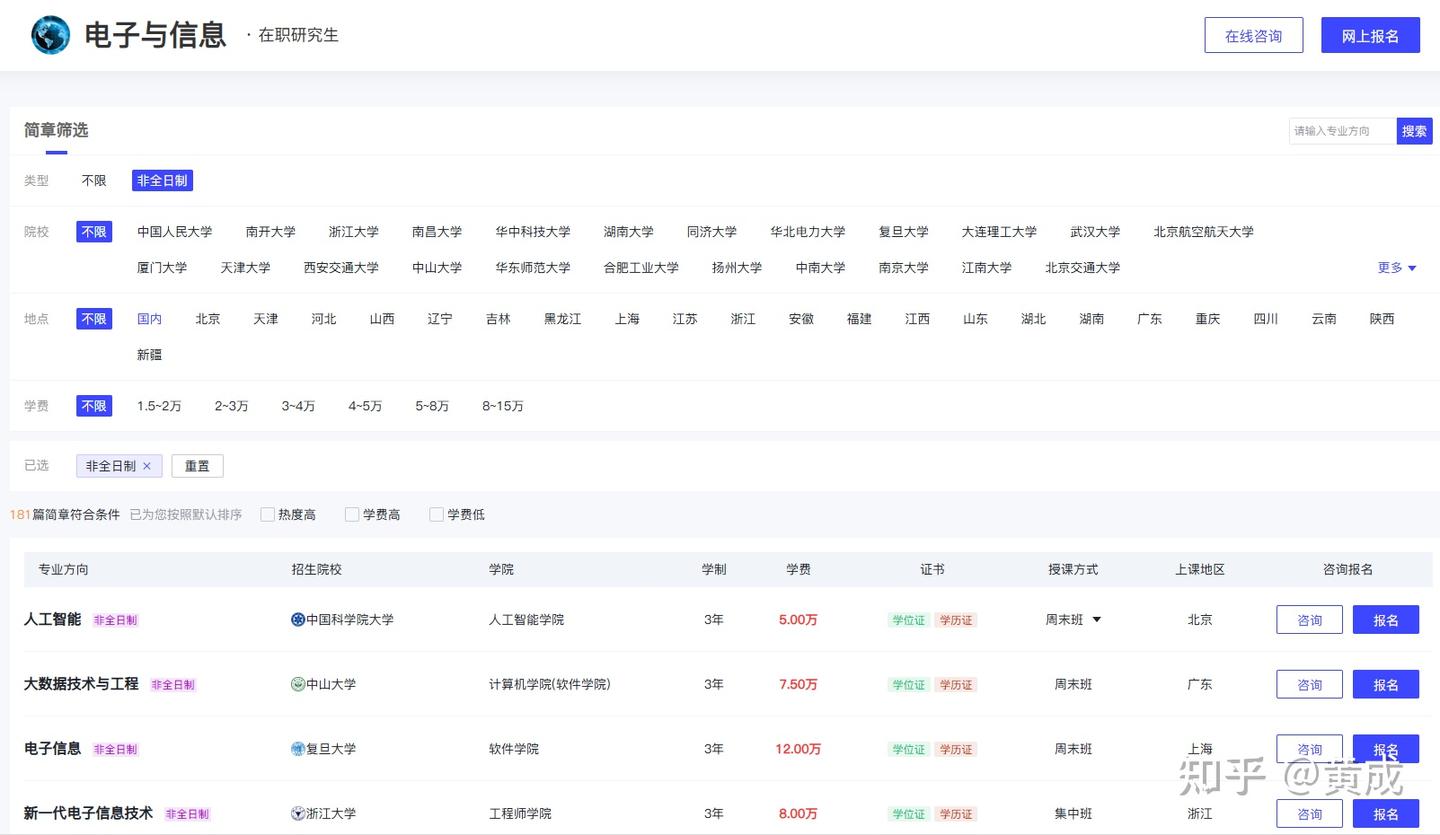Click 中国科学院大学 school name
The height and width of the screenshot is (835, 1440).
click(350, 620)
